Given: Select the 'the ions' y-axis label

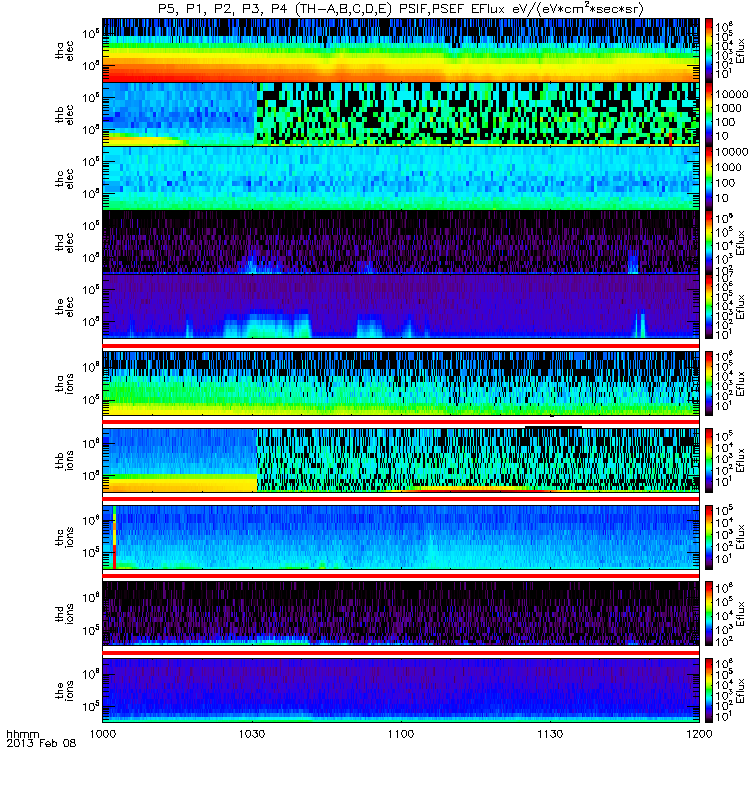Looking at the screenshot, I should coord(64,691).
